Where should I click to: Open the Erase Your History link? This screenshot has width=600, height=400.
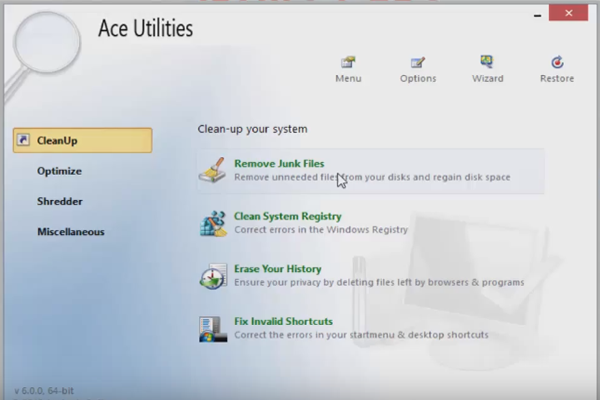277,269
